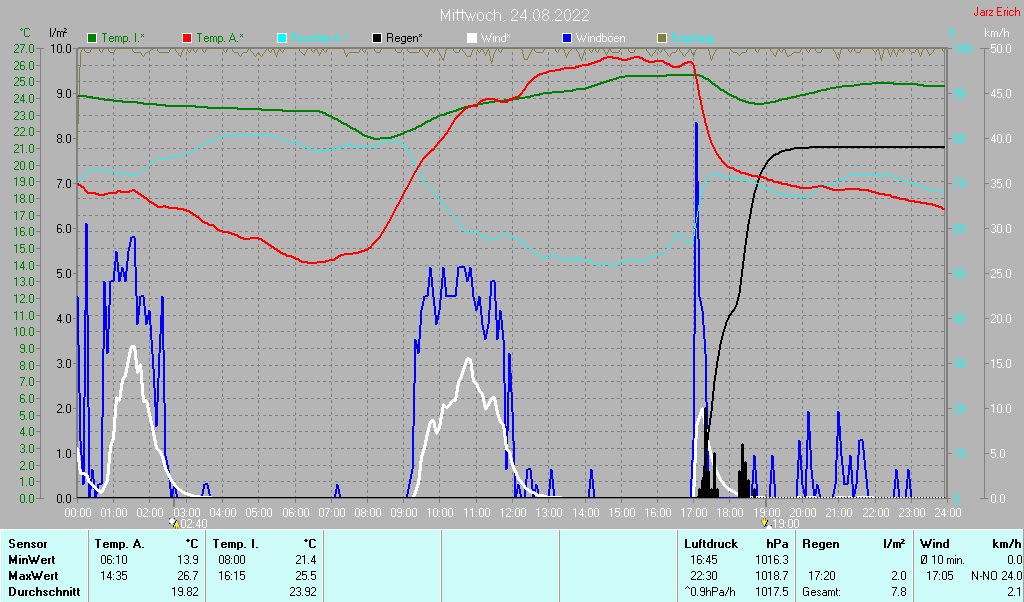Image resolution: width=1024 pixels, height=602 pixels.
Task: Click the 19:00 marker below the time axis
Action: 781,523
